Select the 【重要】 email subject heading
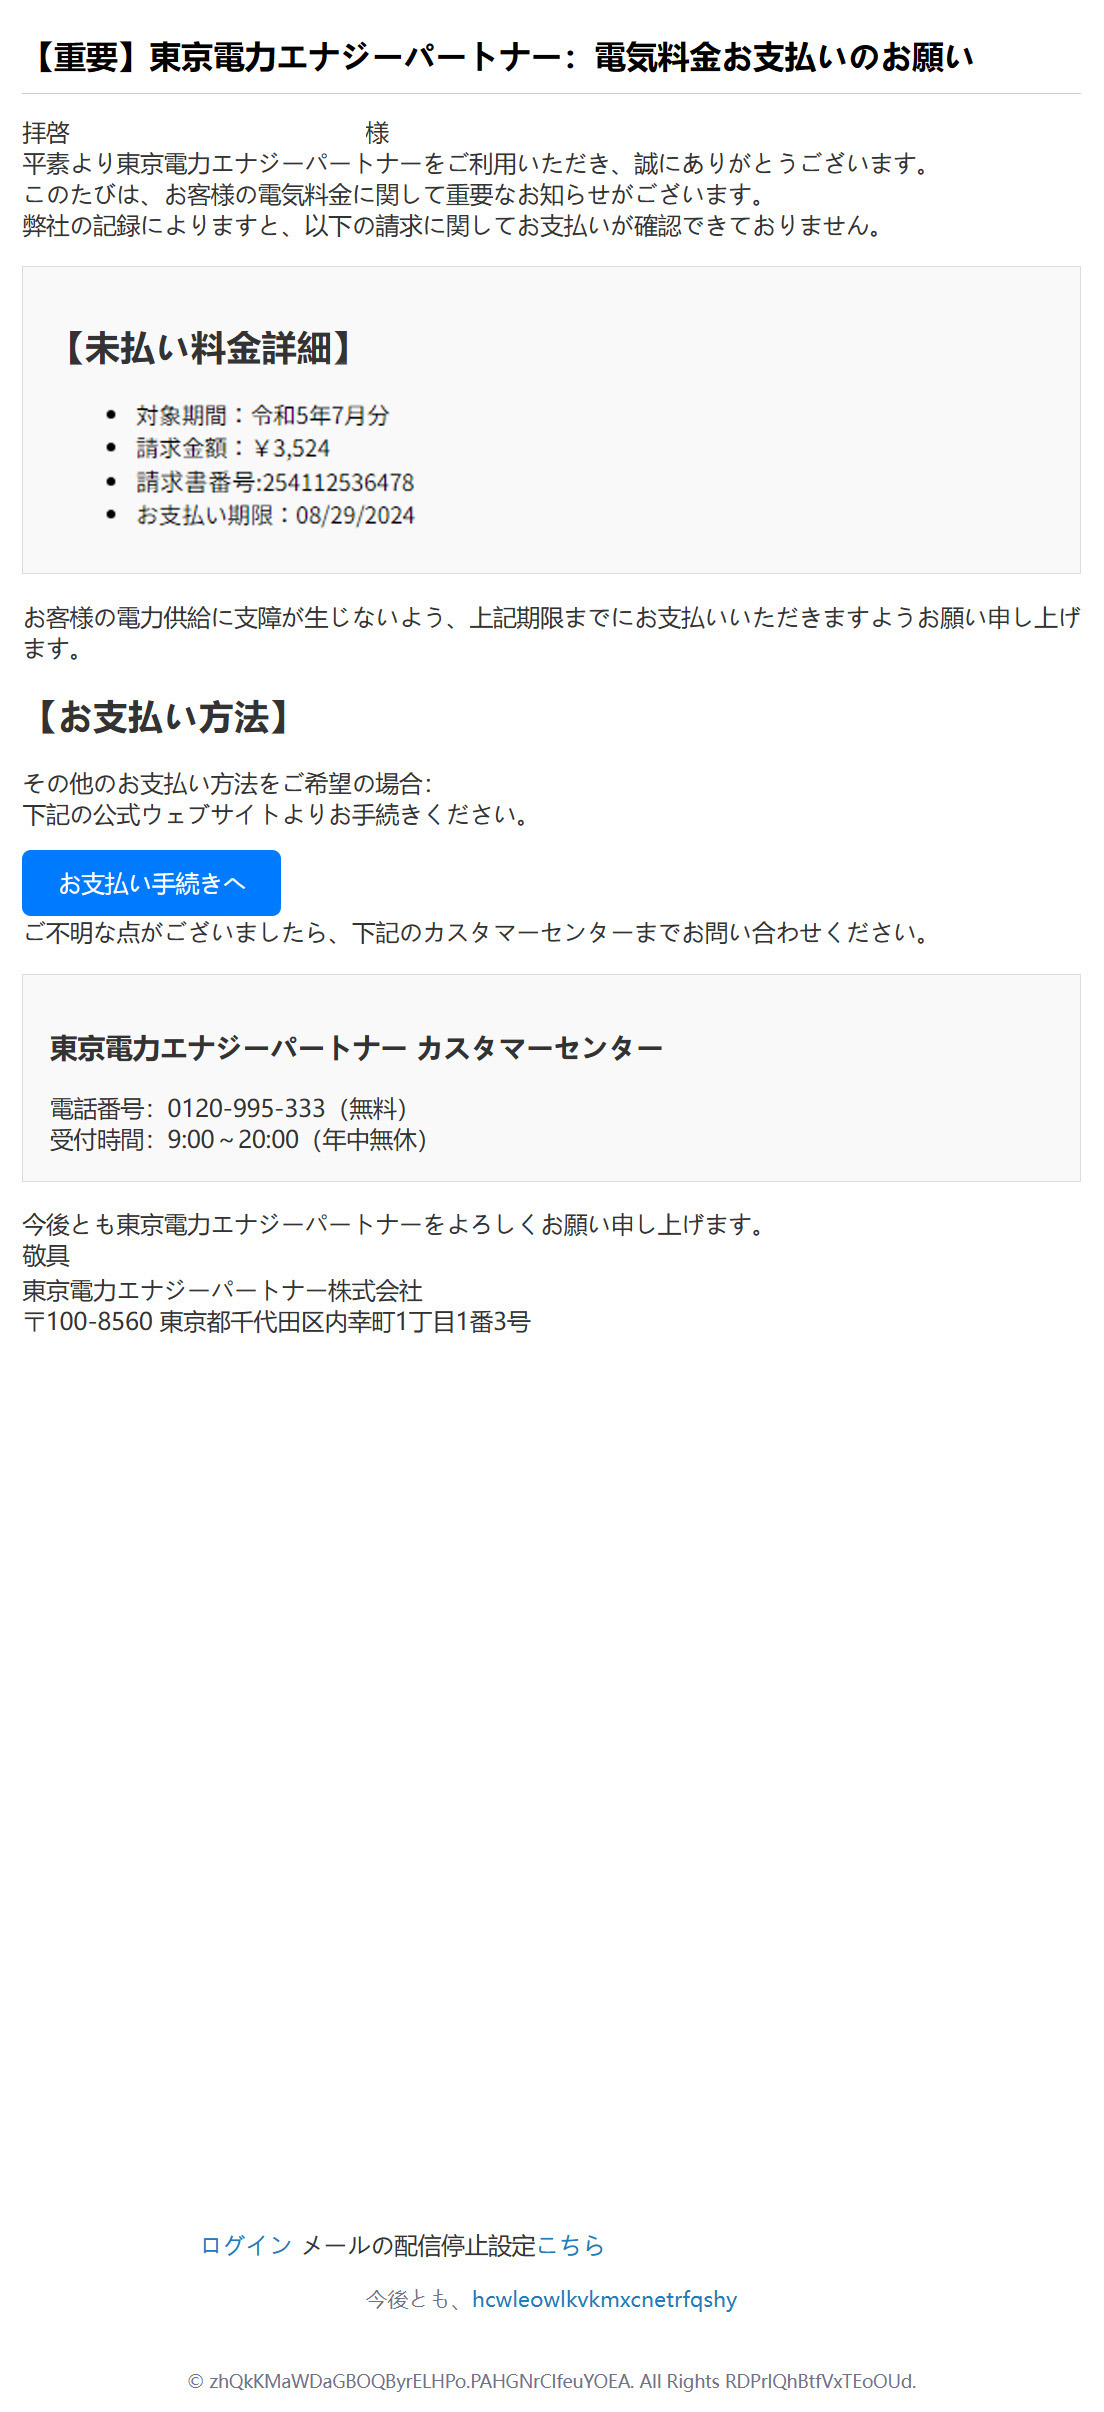Screen dimensions: 1104x2412 pos(498,57)
